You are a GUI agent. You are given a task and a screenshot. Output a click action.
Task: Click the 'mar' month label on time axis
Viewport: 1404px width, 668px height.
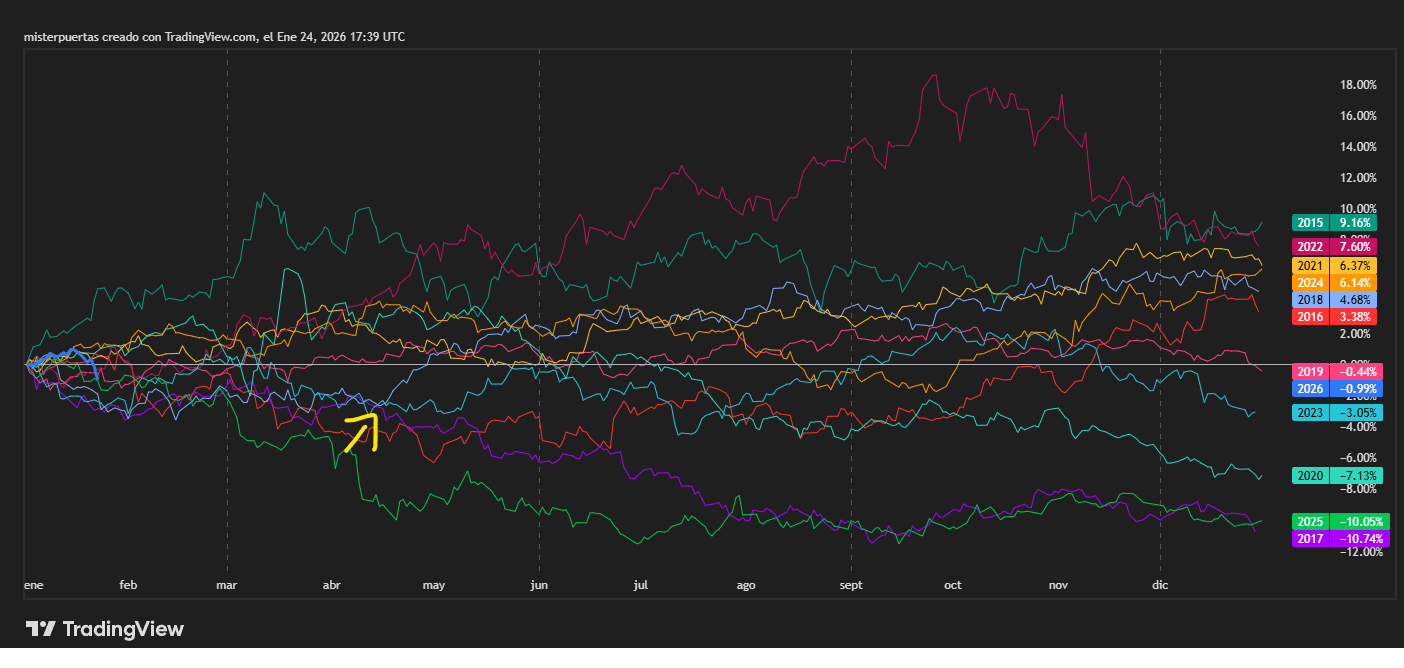click(227, 585)
